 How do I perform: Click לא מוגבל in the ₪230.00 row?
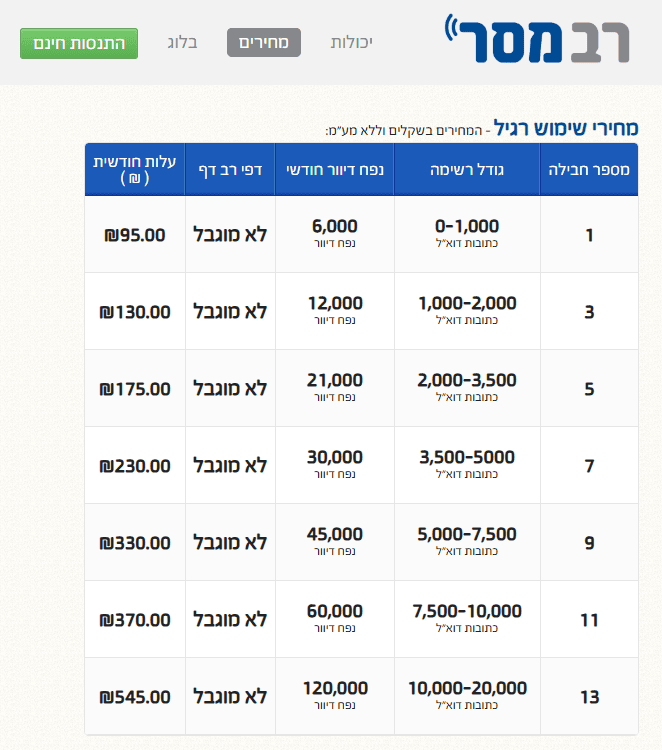[230, 465]
